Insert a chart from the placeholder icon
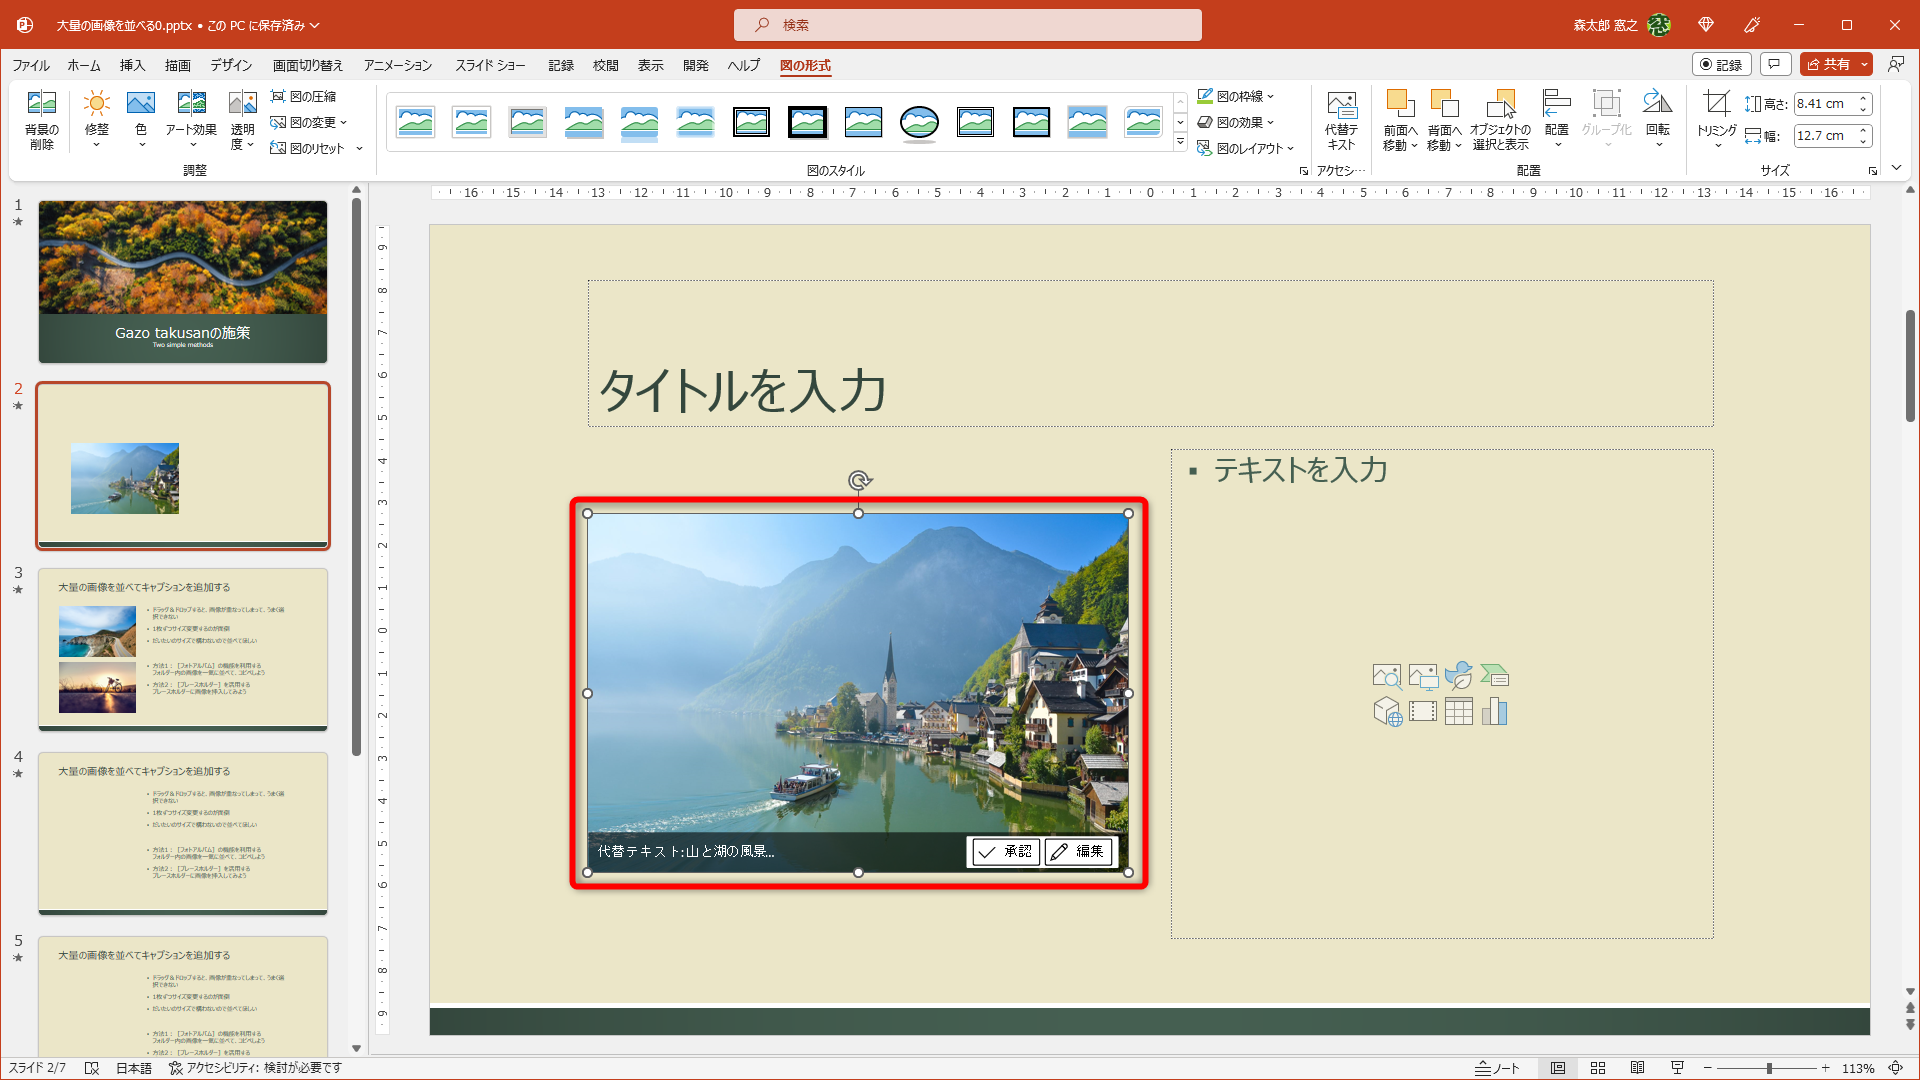Screen dimensions: 1920x1080 pos(1494,712)
